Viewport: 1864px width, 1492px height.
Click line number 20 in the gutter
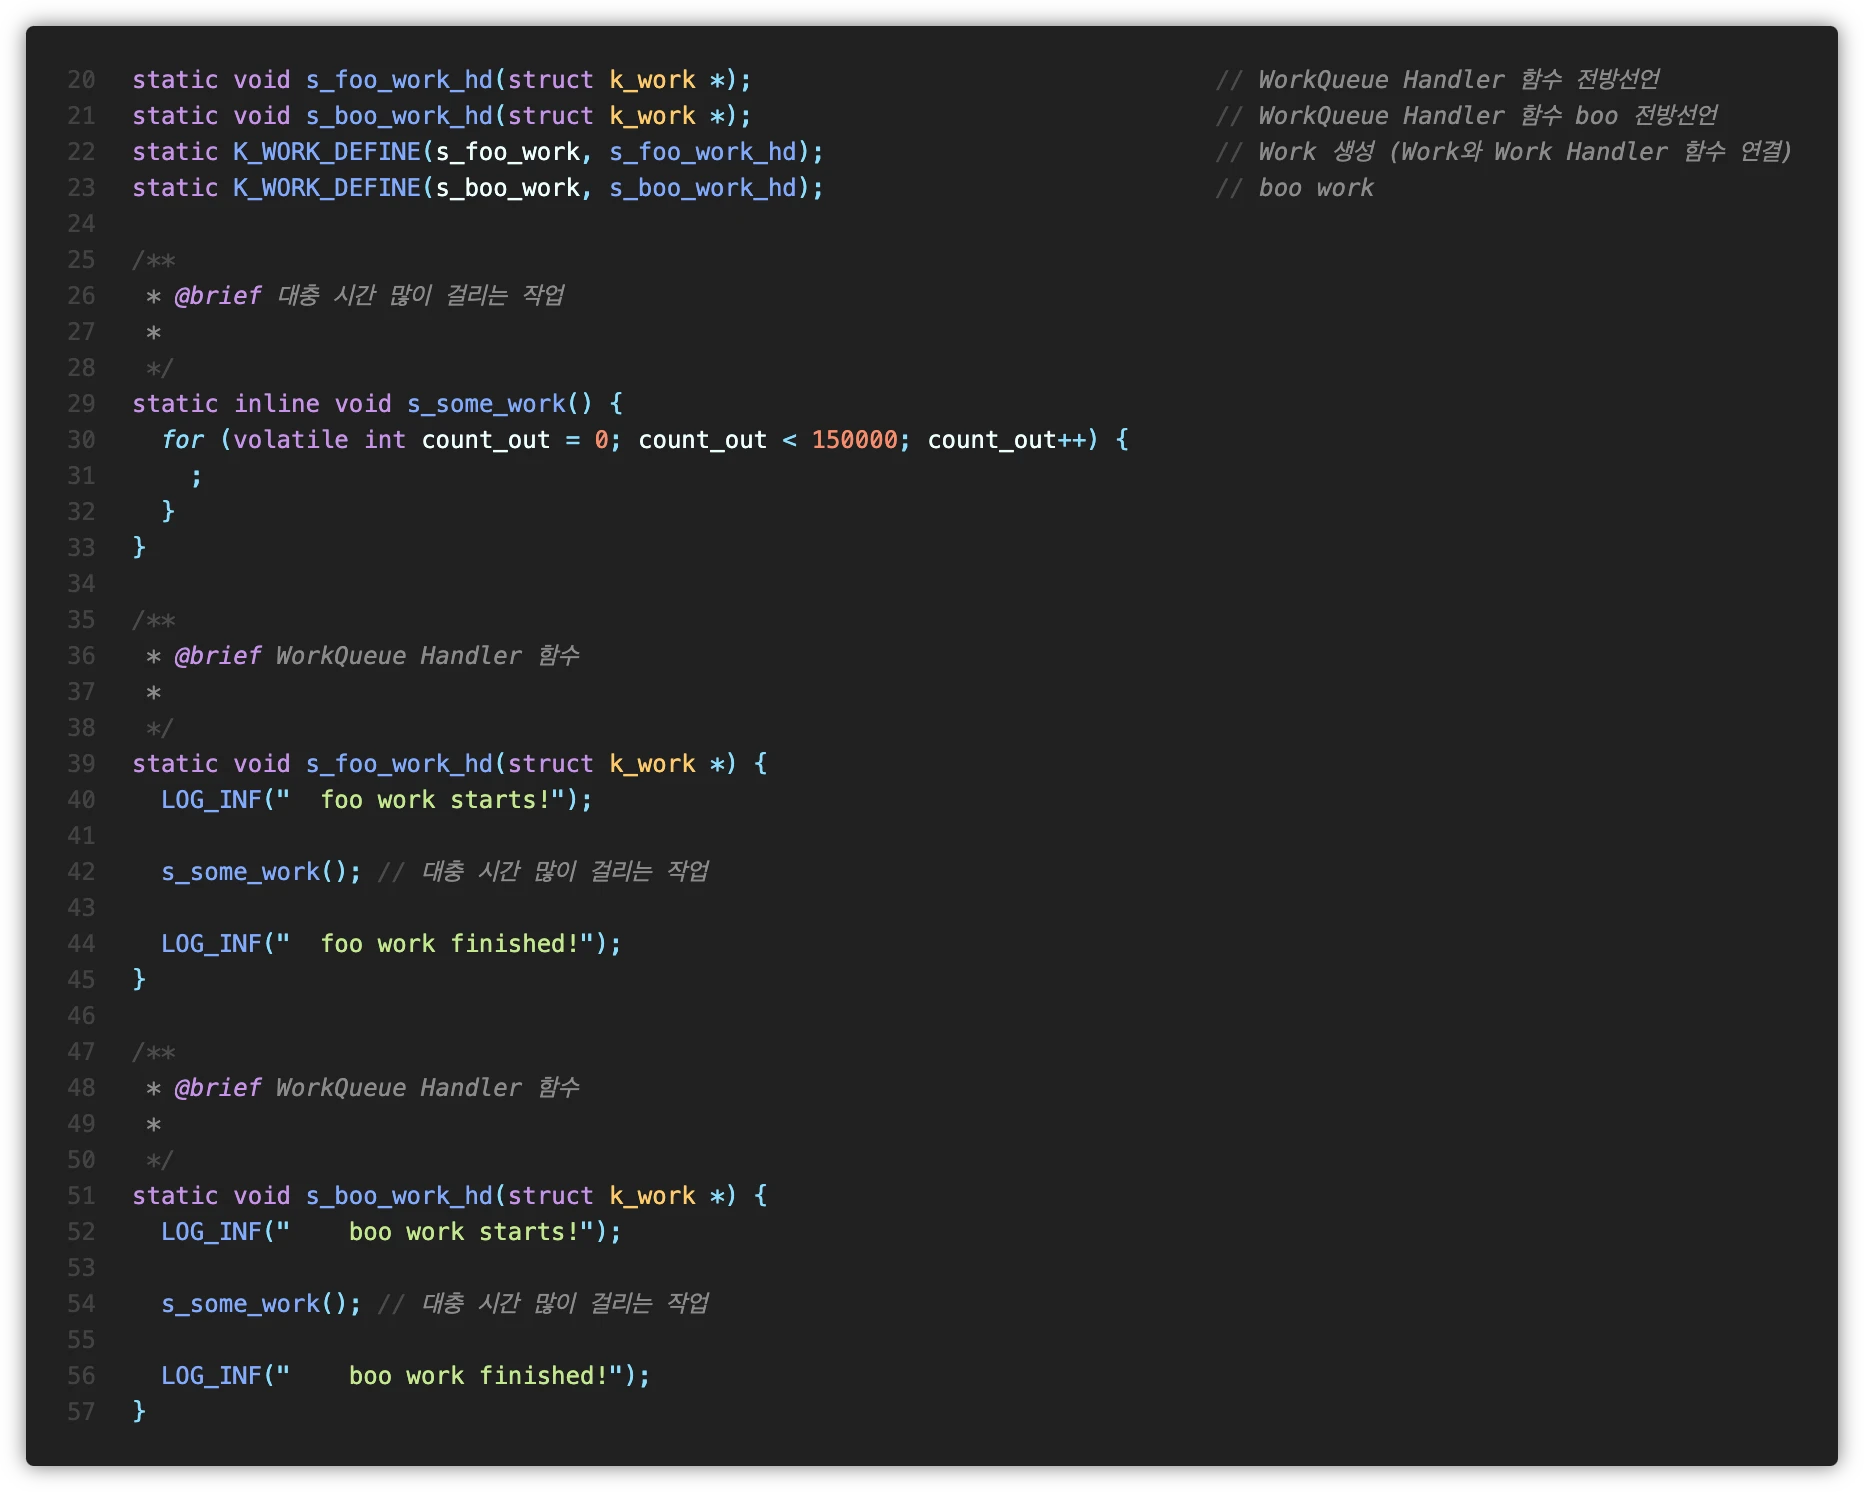click(x=81, y=80)
